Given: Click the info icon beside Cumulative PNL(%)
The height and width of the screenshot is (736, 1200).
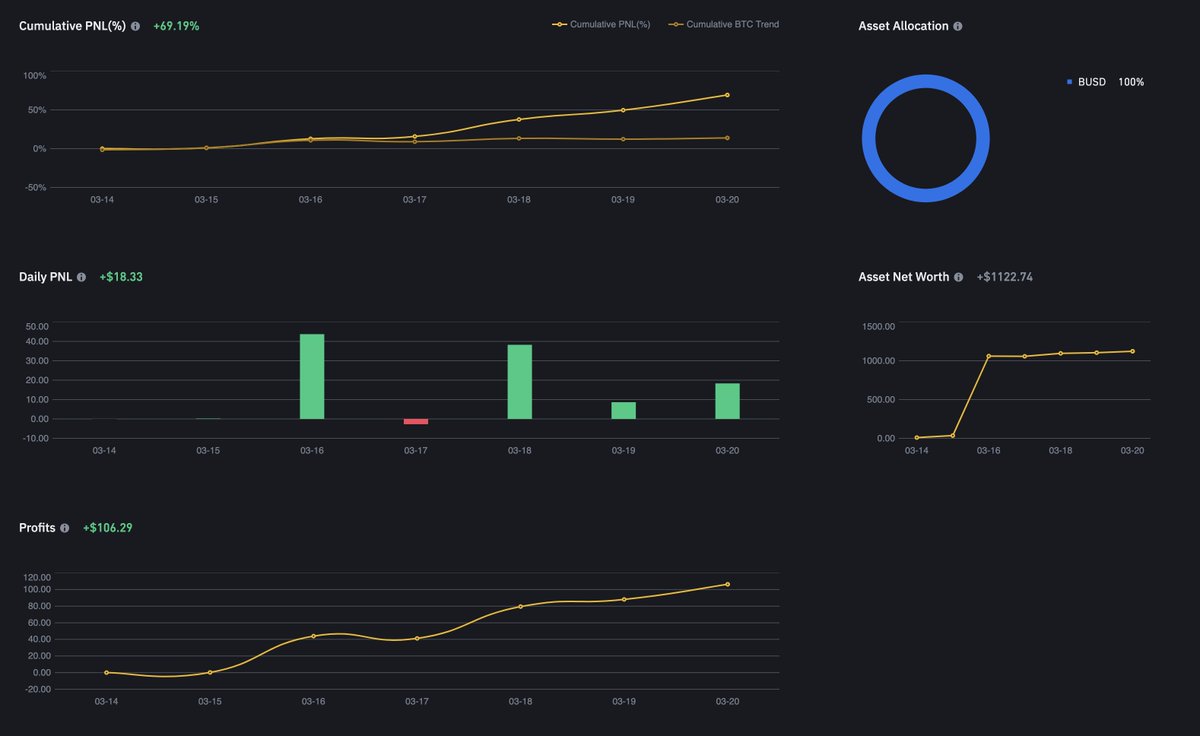Looking at the screenshot, I should 135,26.
